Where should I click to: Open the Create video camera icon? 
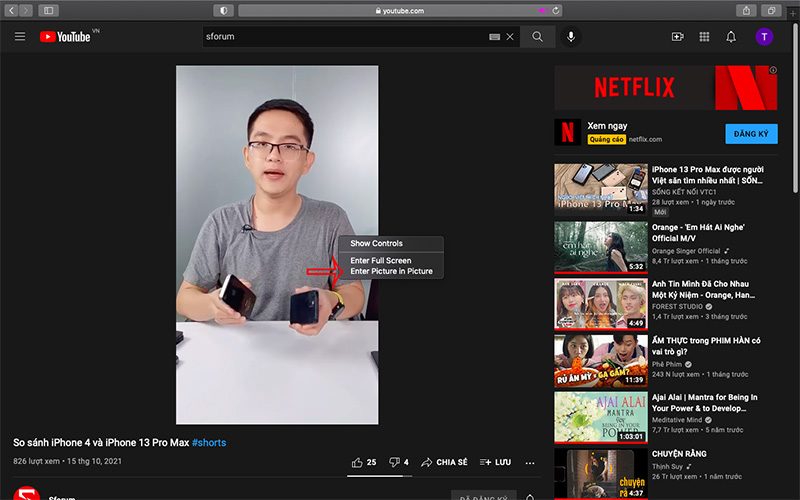pyautogui.click(x=677, y=37)
